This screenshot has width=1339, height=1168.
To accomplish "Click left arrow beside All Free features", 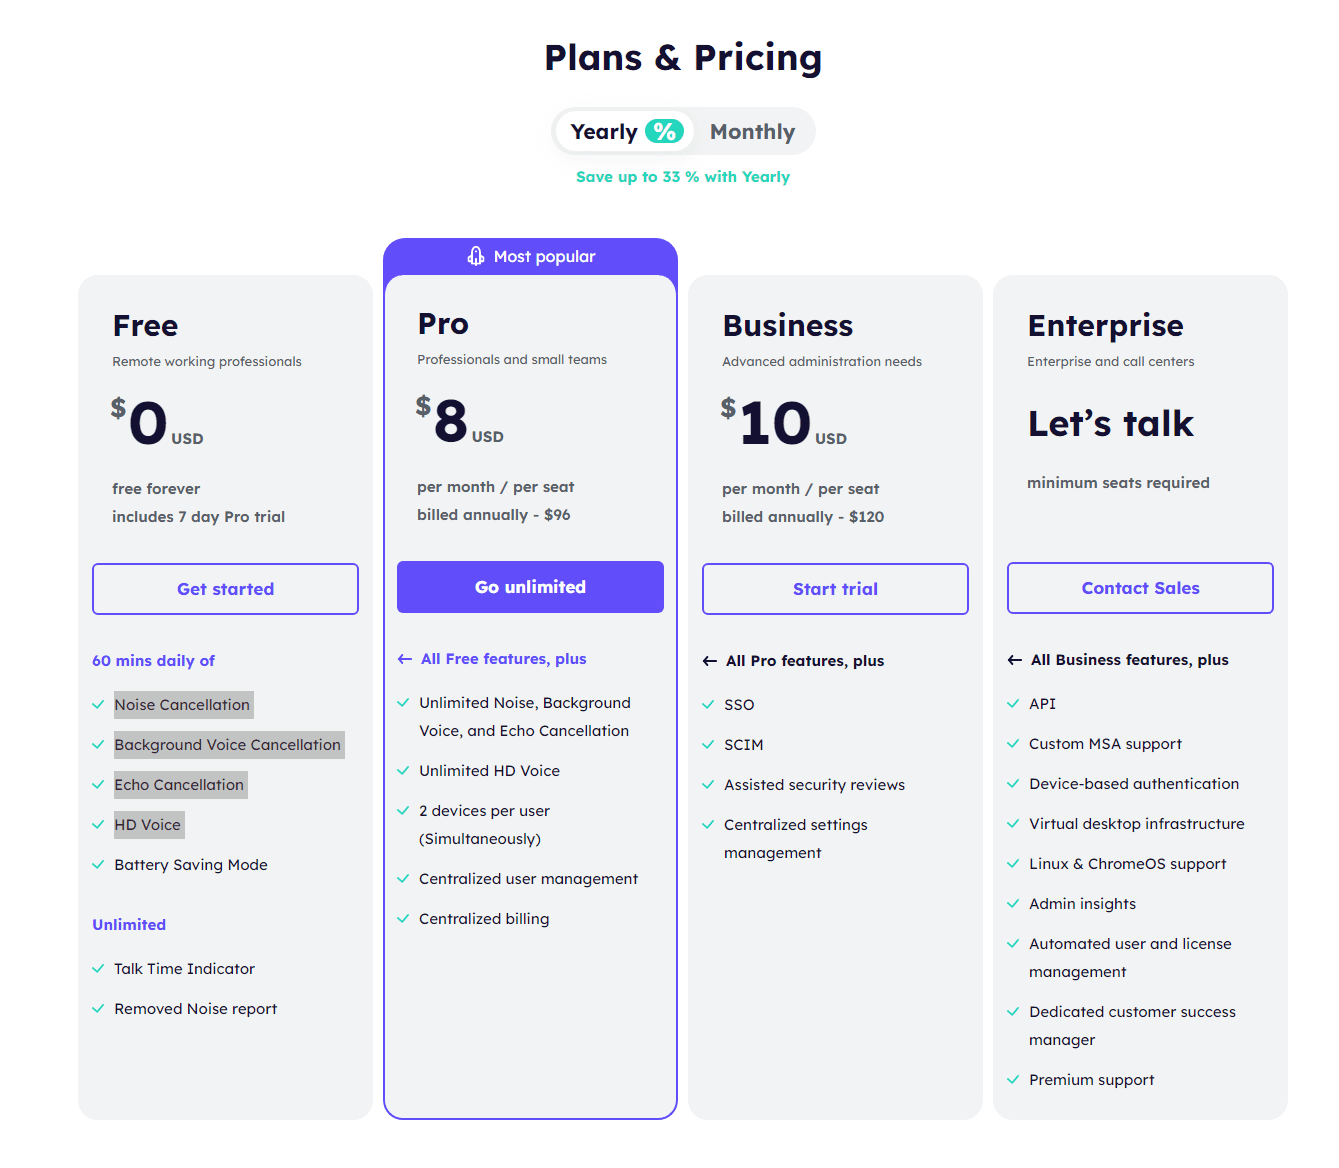I will [x=405, y=659].
